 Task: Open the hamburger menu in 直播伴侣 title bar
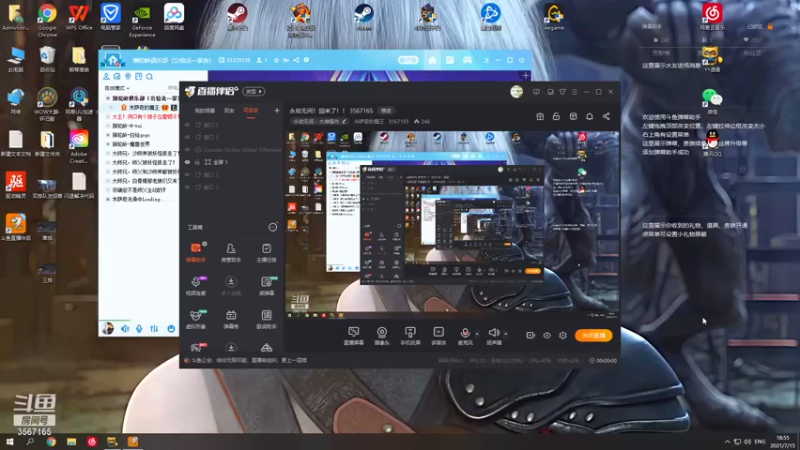coord(574,92)
